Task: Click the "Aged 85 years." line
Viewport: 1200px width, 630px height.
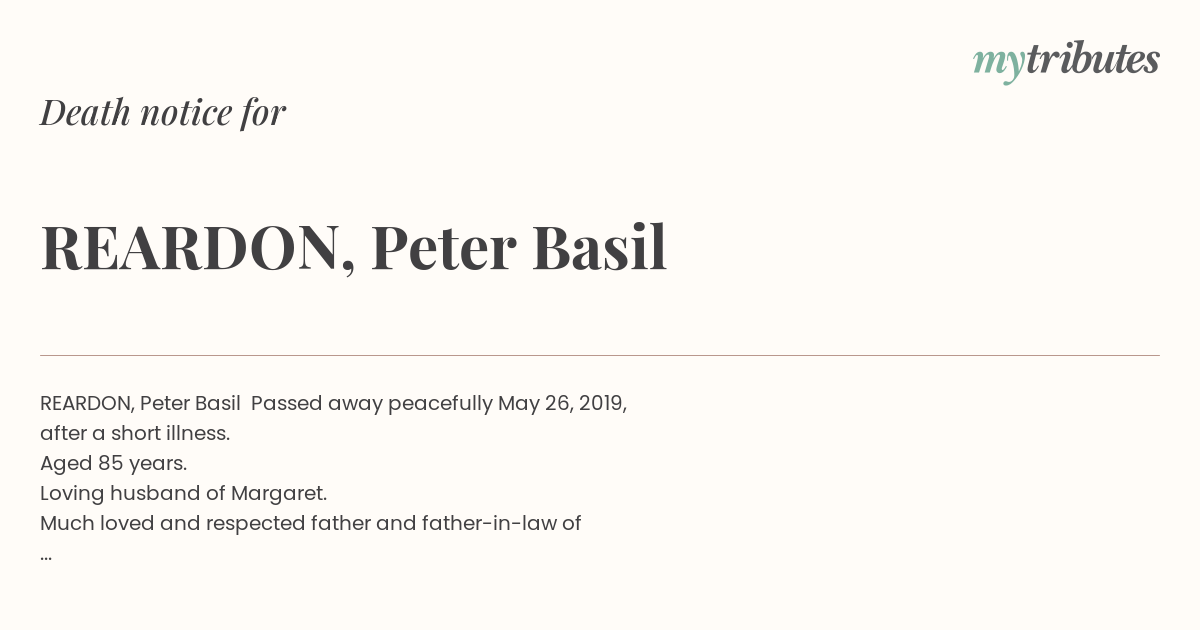Action: [x=114, y=463]
